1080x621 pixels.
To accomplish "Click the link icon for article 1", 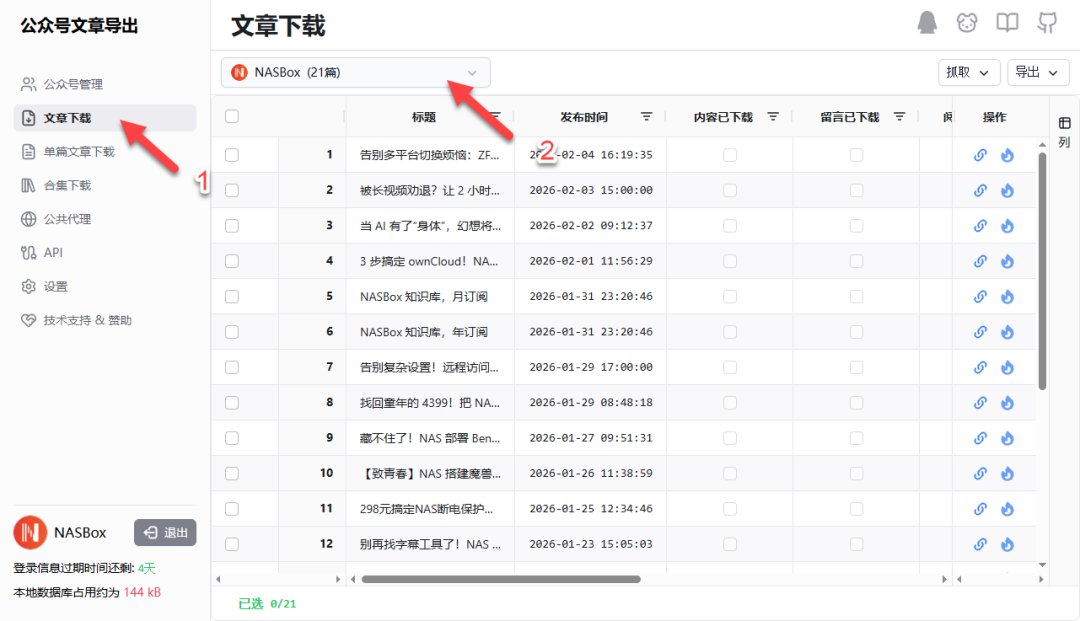I will pyautogui.click(x=980, y=155).
